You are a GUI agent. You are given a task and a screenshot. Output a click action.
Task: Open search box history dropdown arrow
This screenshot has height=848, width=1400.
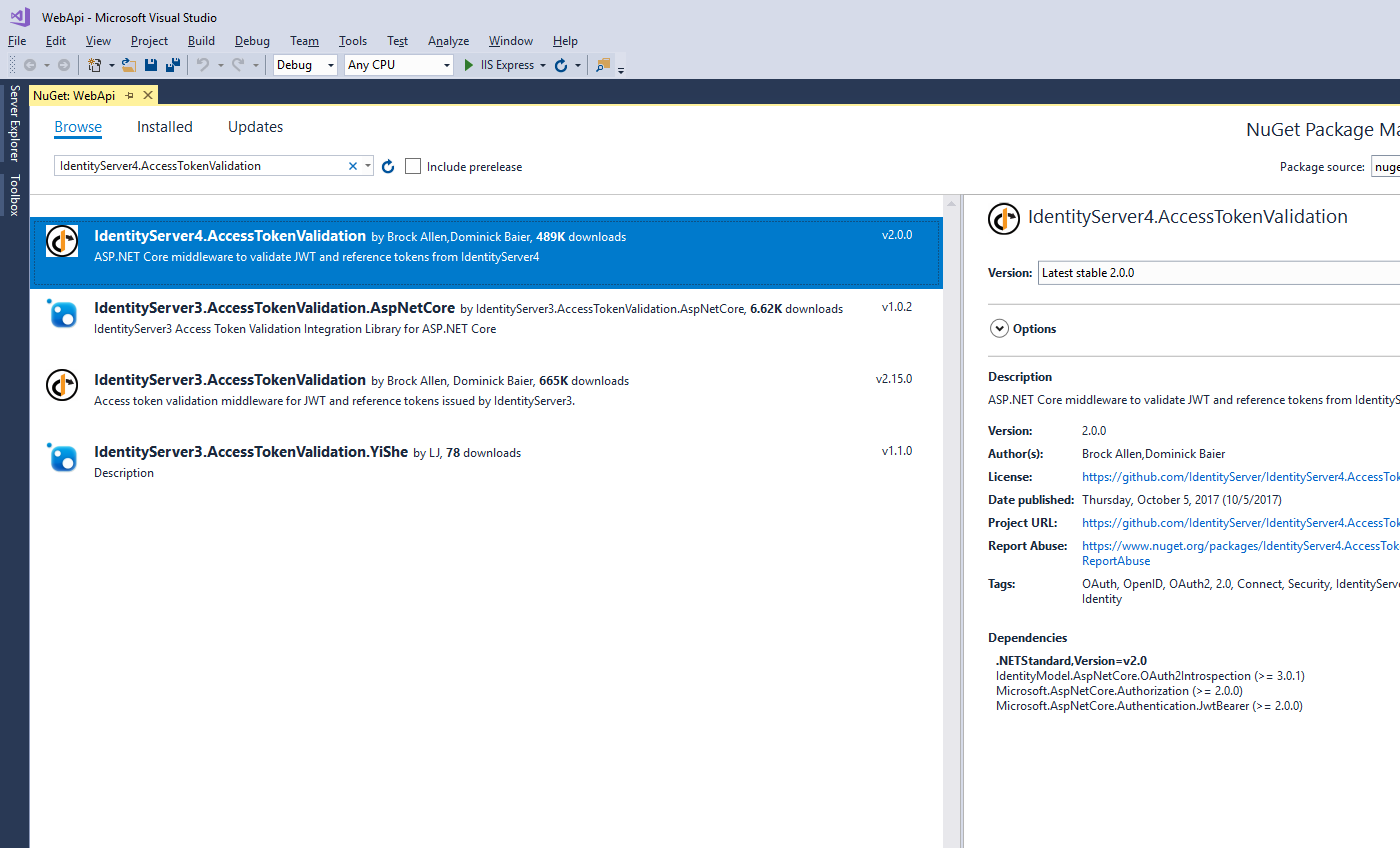click(x=368, y=166)
